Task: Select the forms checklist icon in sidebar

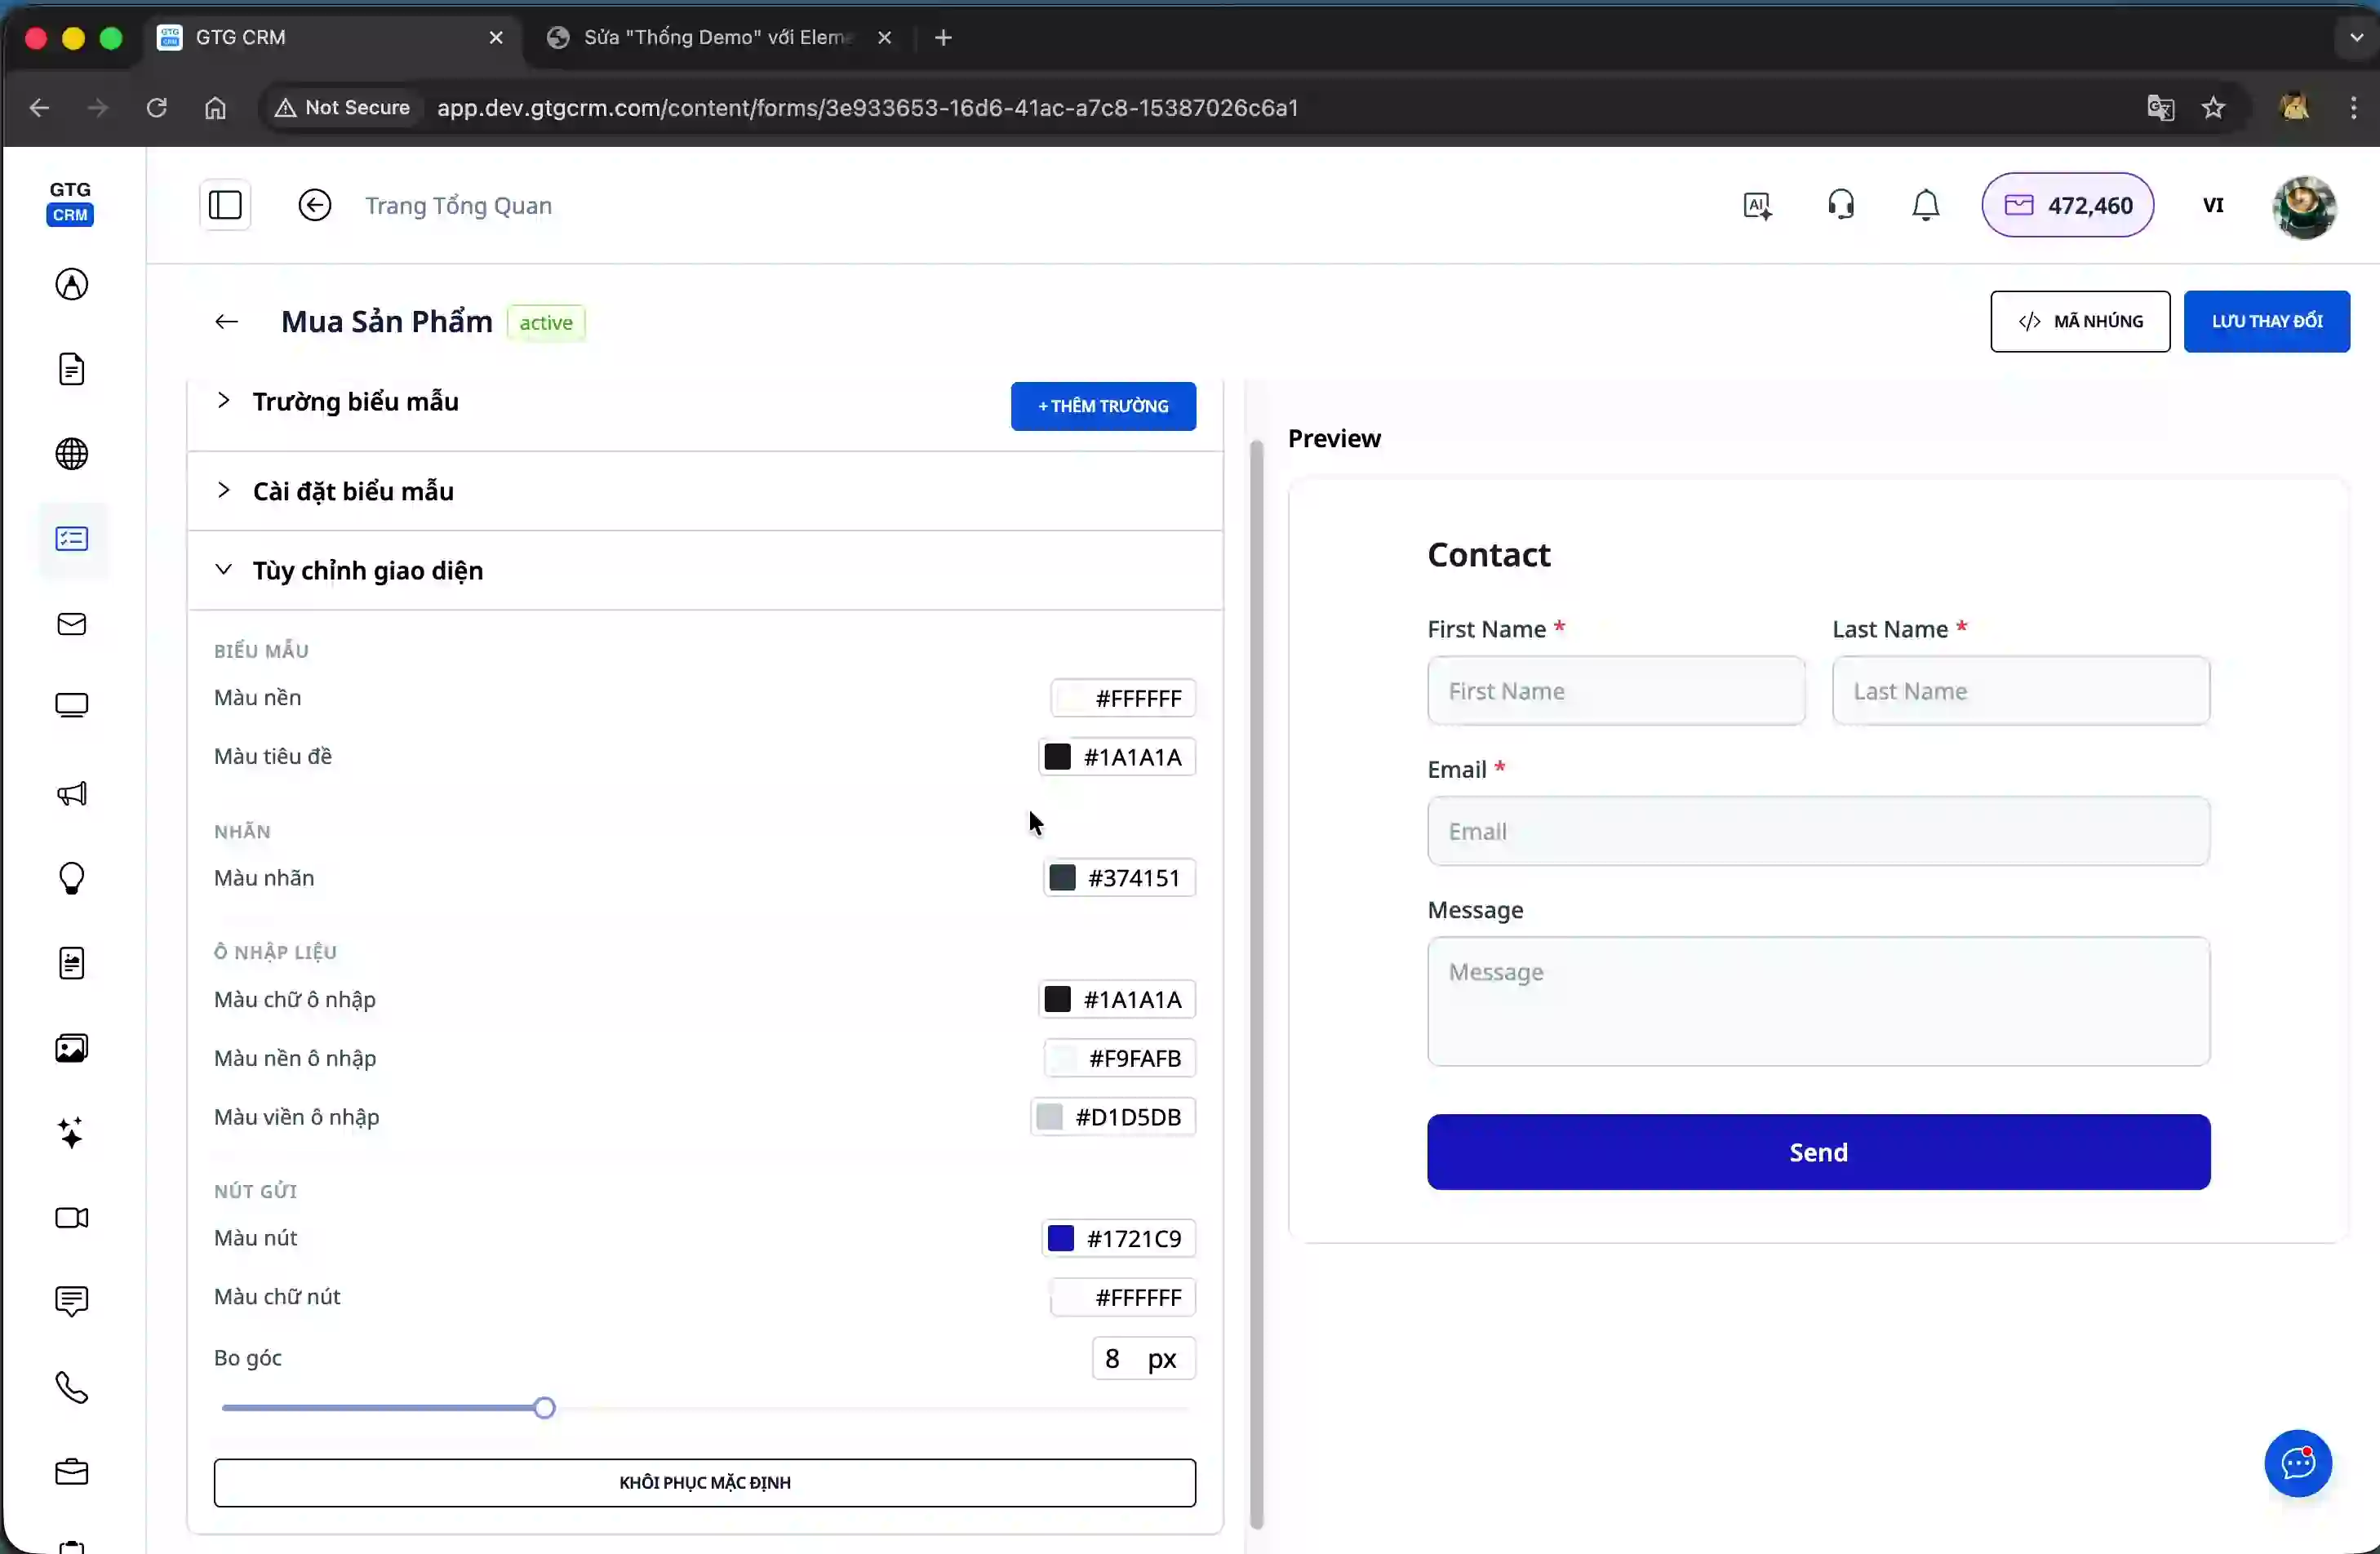Action: coord(71,539)
